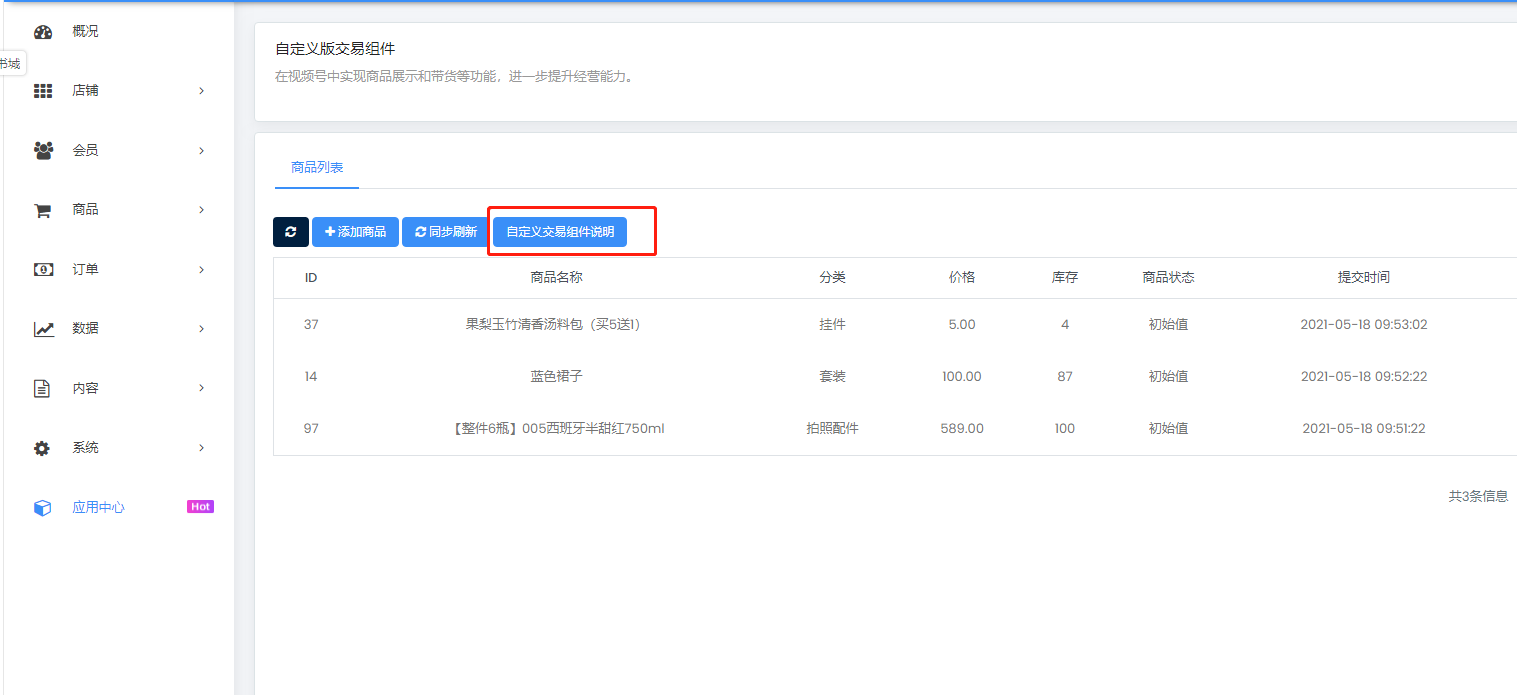Click ID cell 97
The height and width of the screenshot is (695, 1517).
point(311,429)
